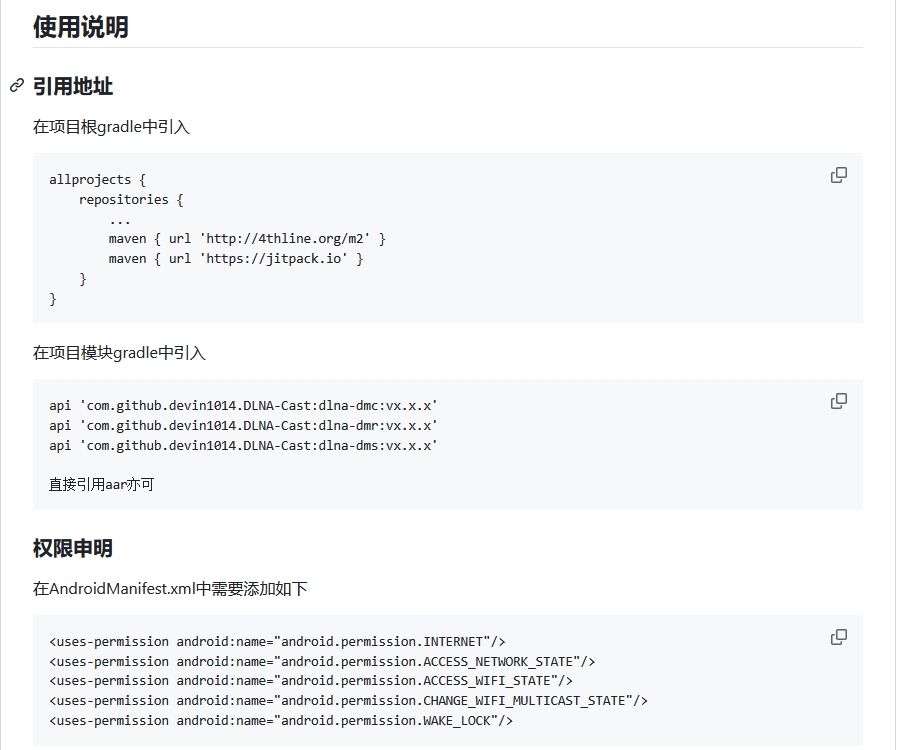Screen dimensions: 899x750
Task: Click the dlna-dms api dependency line
Action: (243, 445)
